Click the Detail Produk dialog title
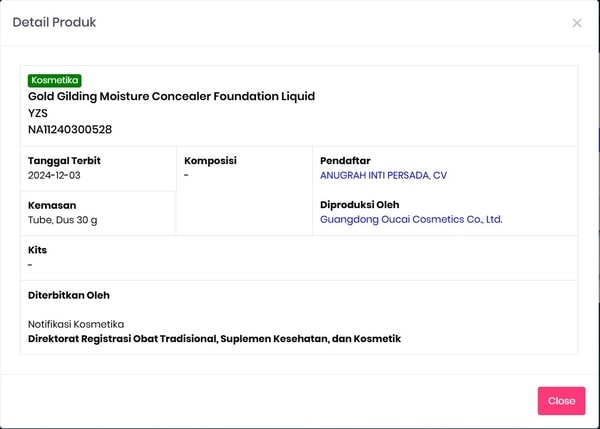The height and width of the screenshot is (429, 600). (x=54, y=22)
